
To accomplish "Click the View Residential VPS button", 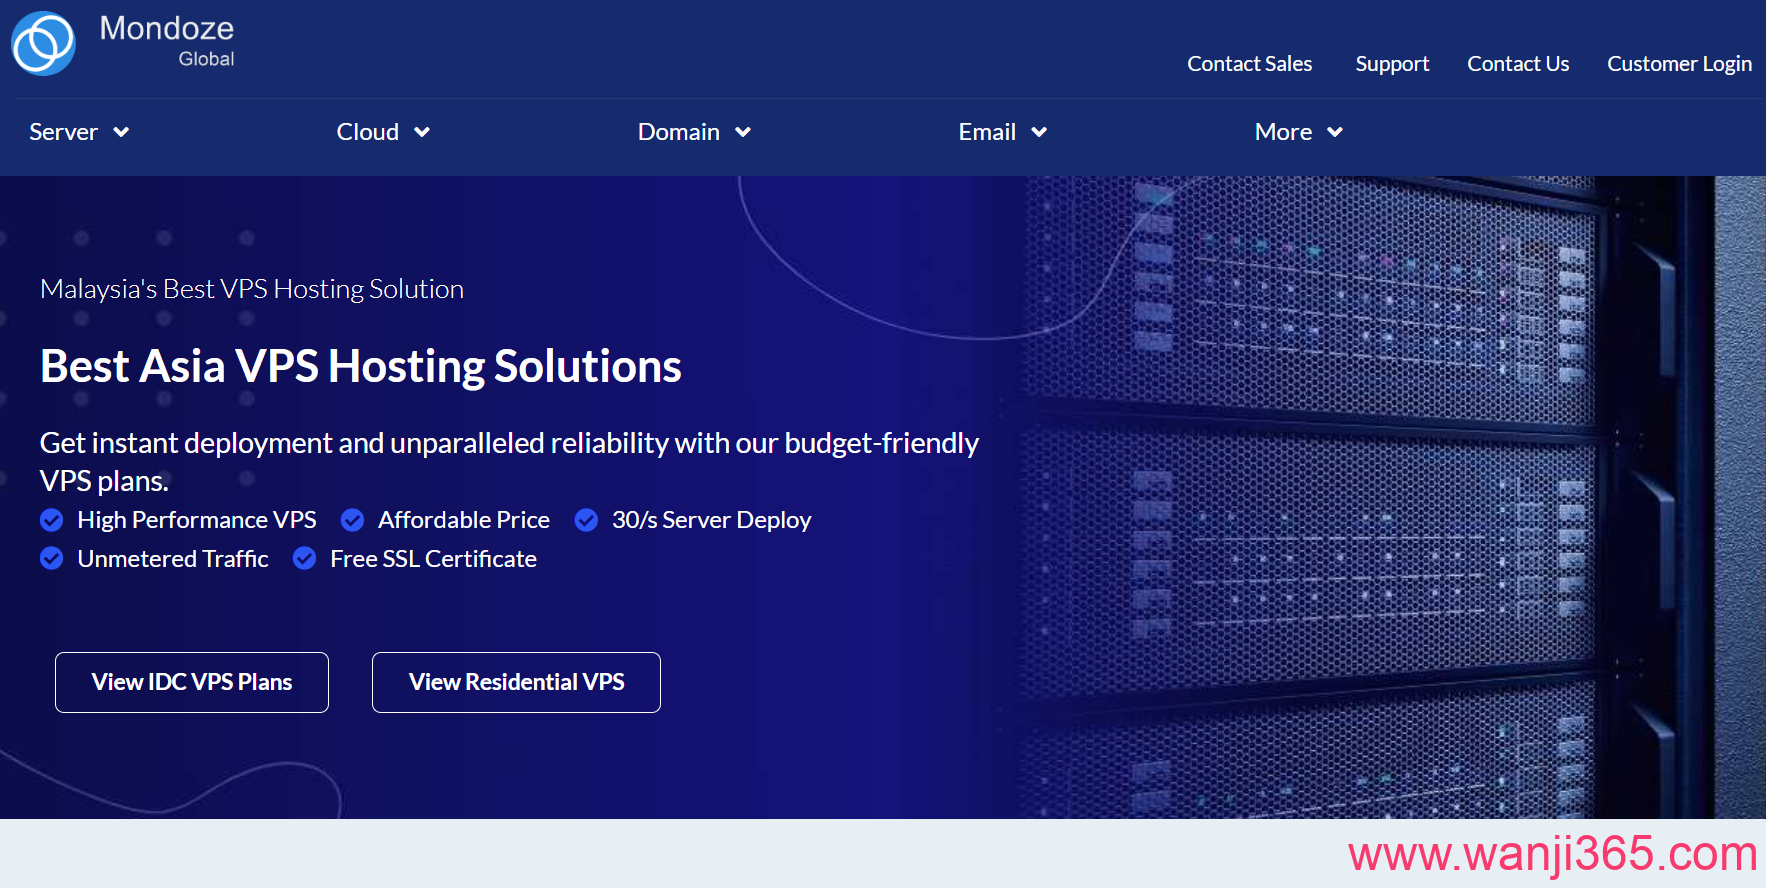I will 516,682.
